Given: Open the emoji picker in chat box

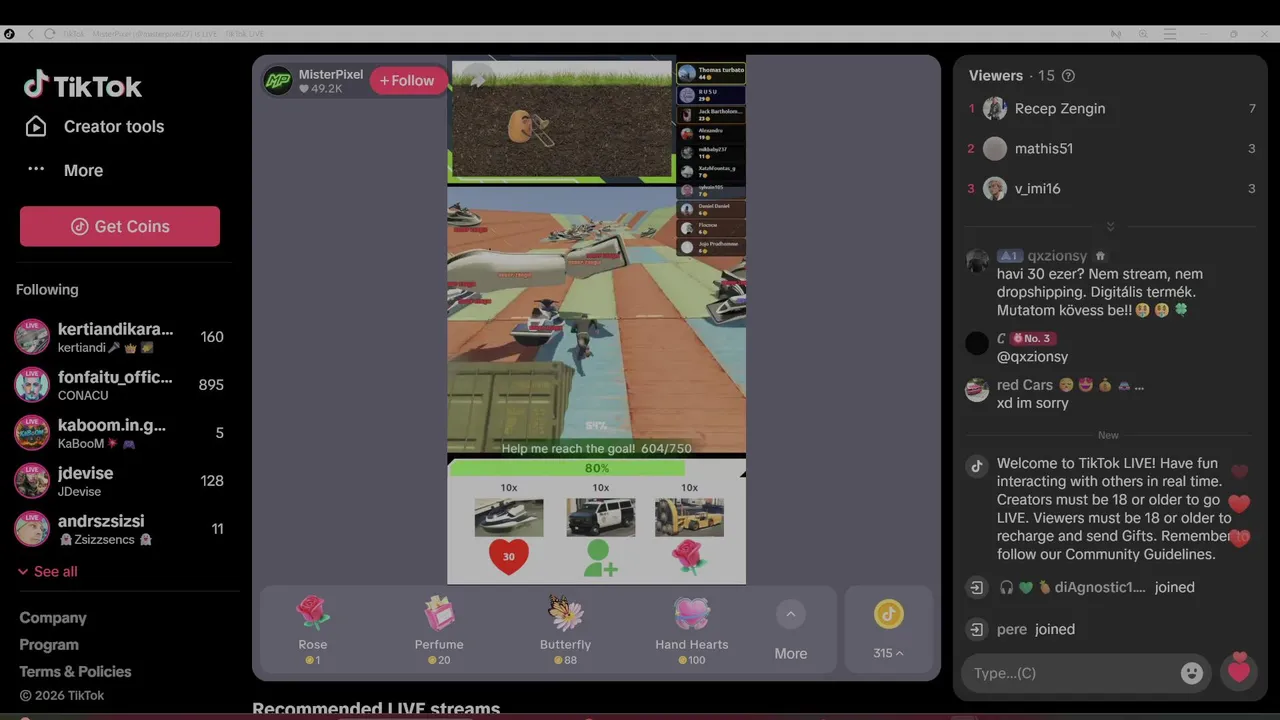Looking at the screenshot, I should pos(1191,673).
